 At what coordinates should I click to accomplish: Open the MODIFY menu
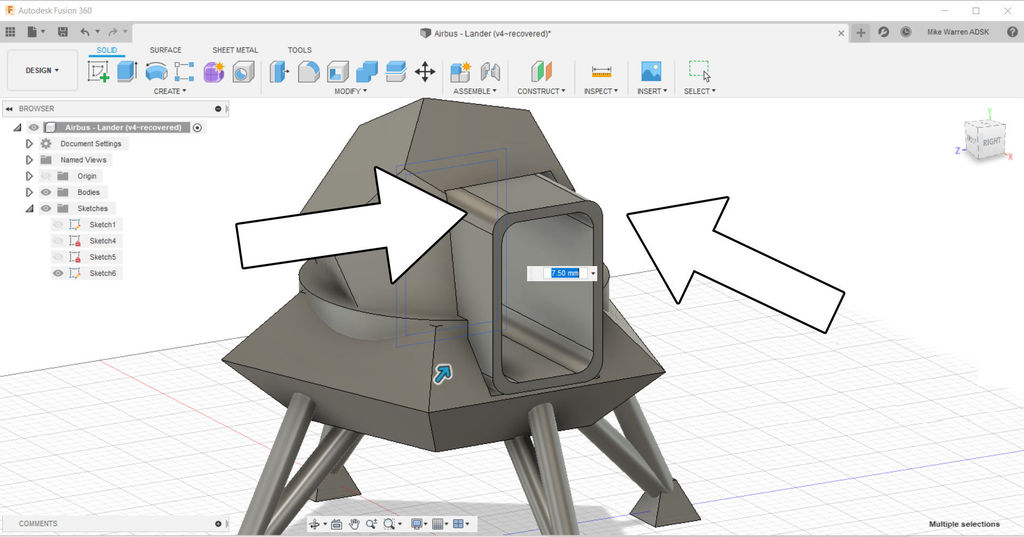pos(350,91)
